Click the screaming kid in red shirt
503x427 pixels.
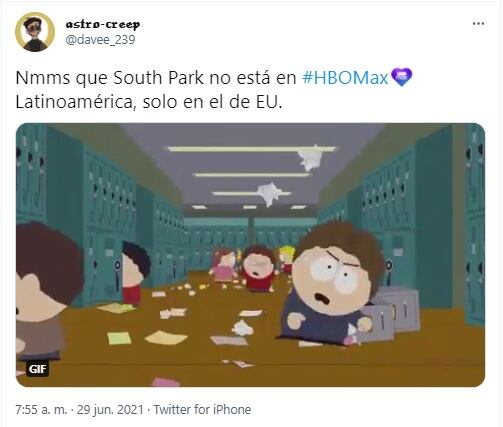[x=258, y=269]
